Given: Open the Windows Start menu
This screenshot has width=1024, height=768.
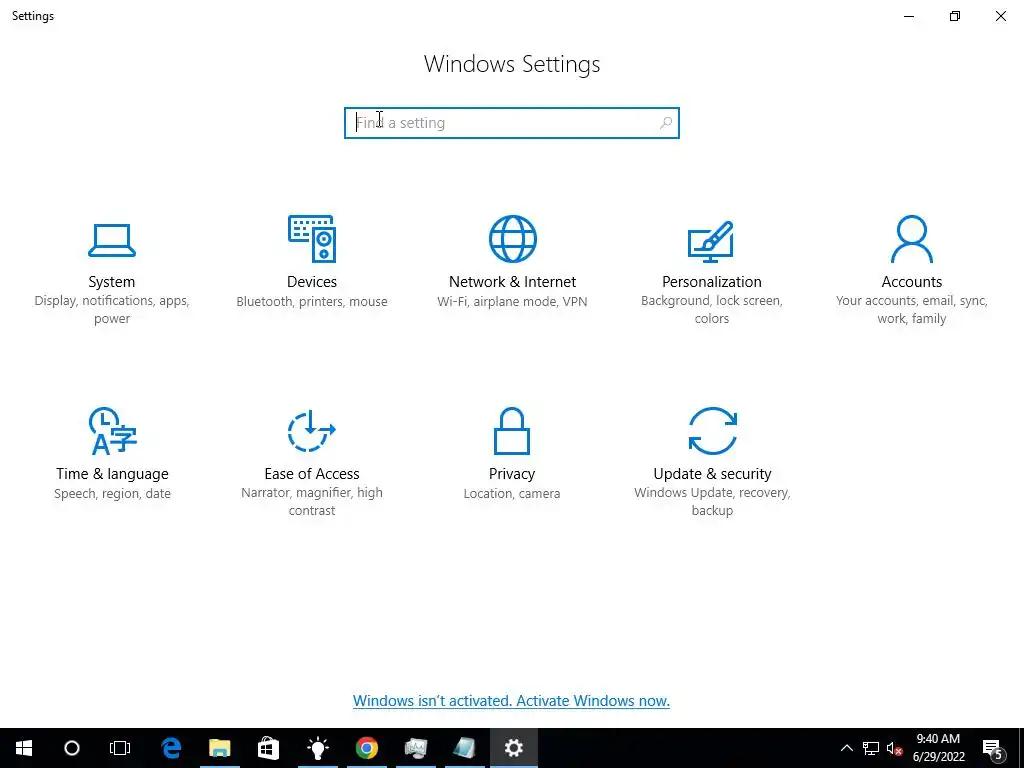Looking at the screenshot, I should 24,748.
